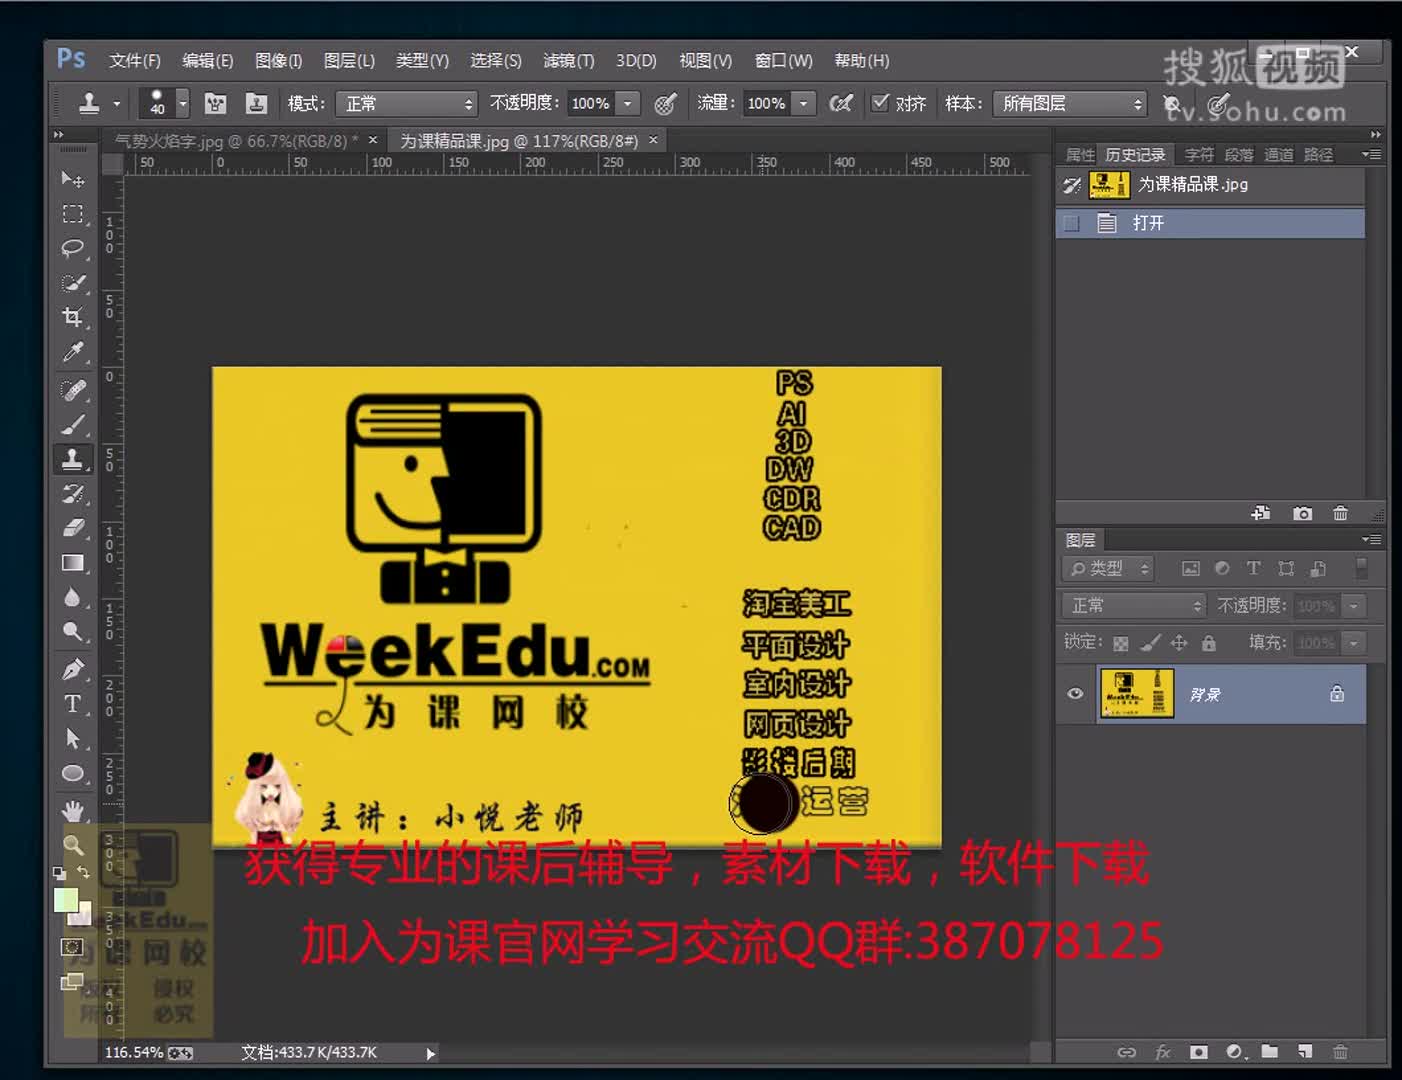This screenshot has height=1080, width=1402.
Task: Delete current state trash icon in History
Action: [x=1341, y=513]
